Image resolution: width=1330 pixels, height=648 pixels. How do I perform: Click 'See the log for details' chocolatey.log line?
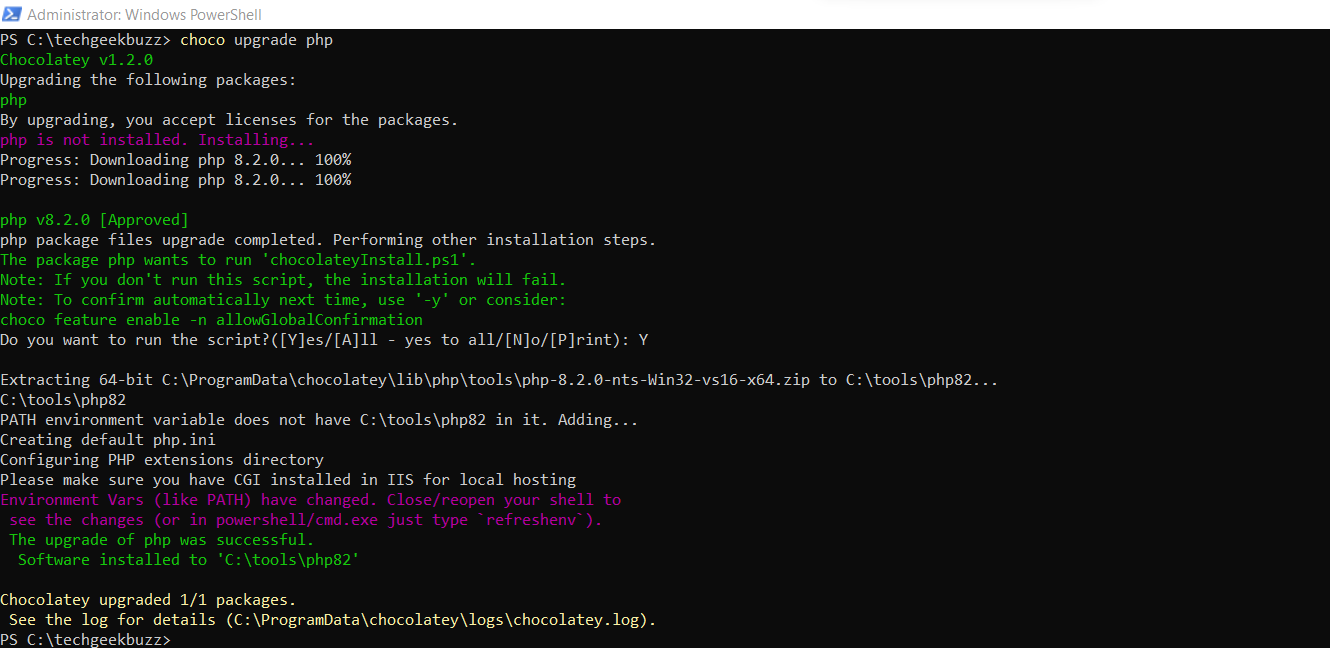pos(333,620)
